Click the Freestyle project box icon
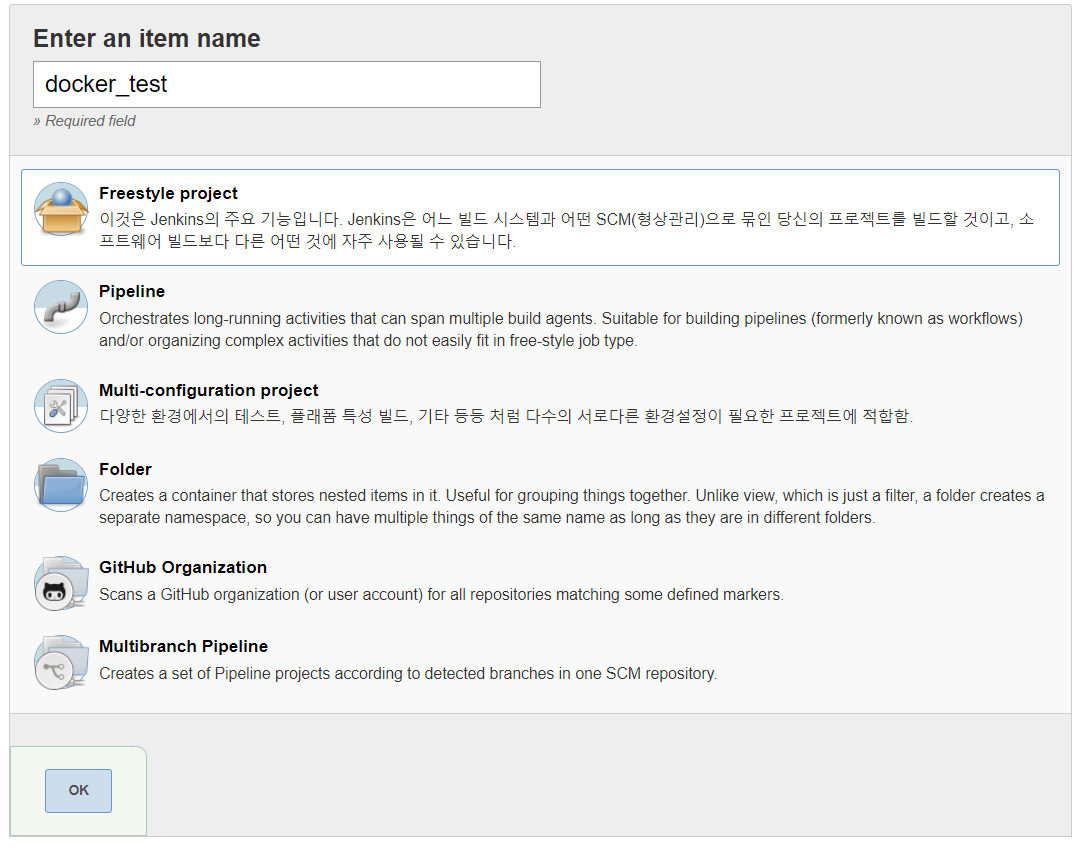 pos(61,209)
